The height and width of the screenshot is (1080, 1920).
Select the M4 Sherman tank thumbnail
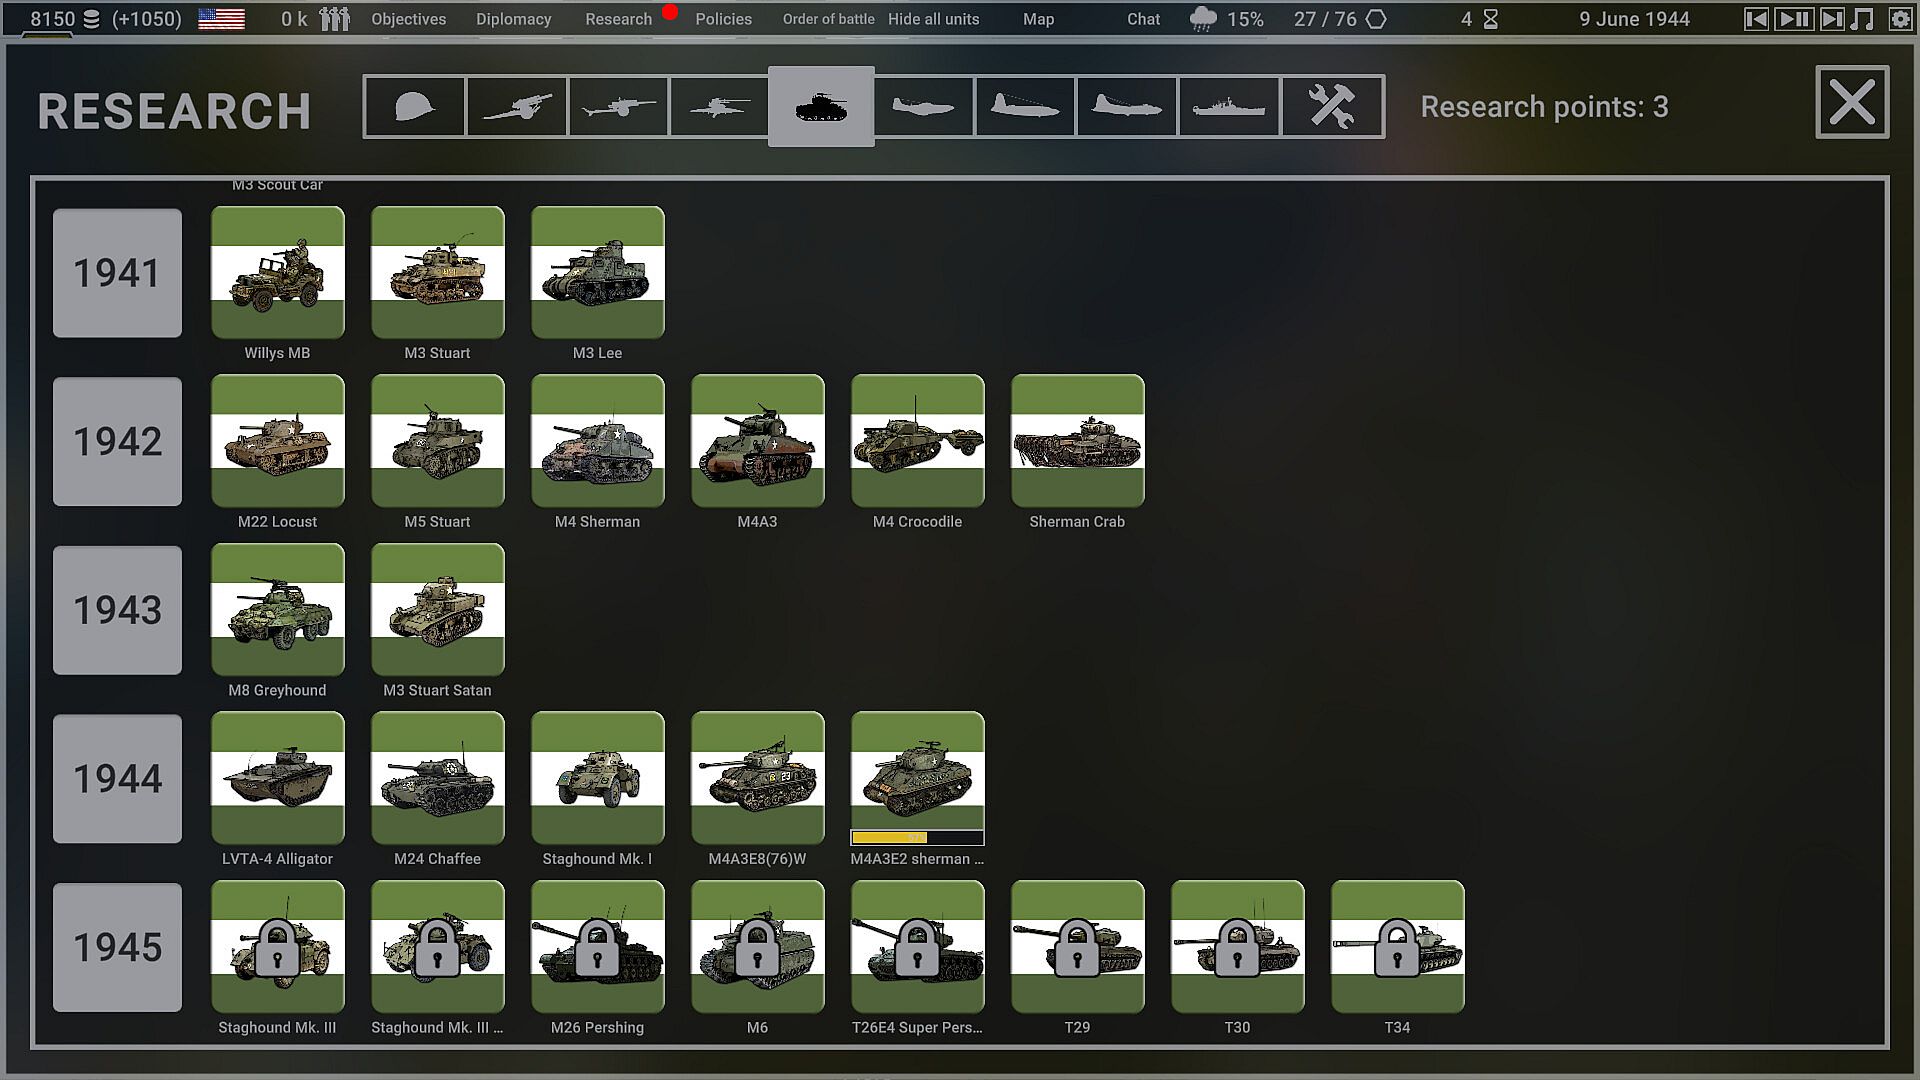597,441
